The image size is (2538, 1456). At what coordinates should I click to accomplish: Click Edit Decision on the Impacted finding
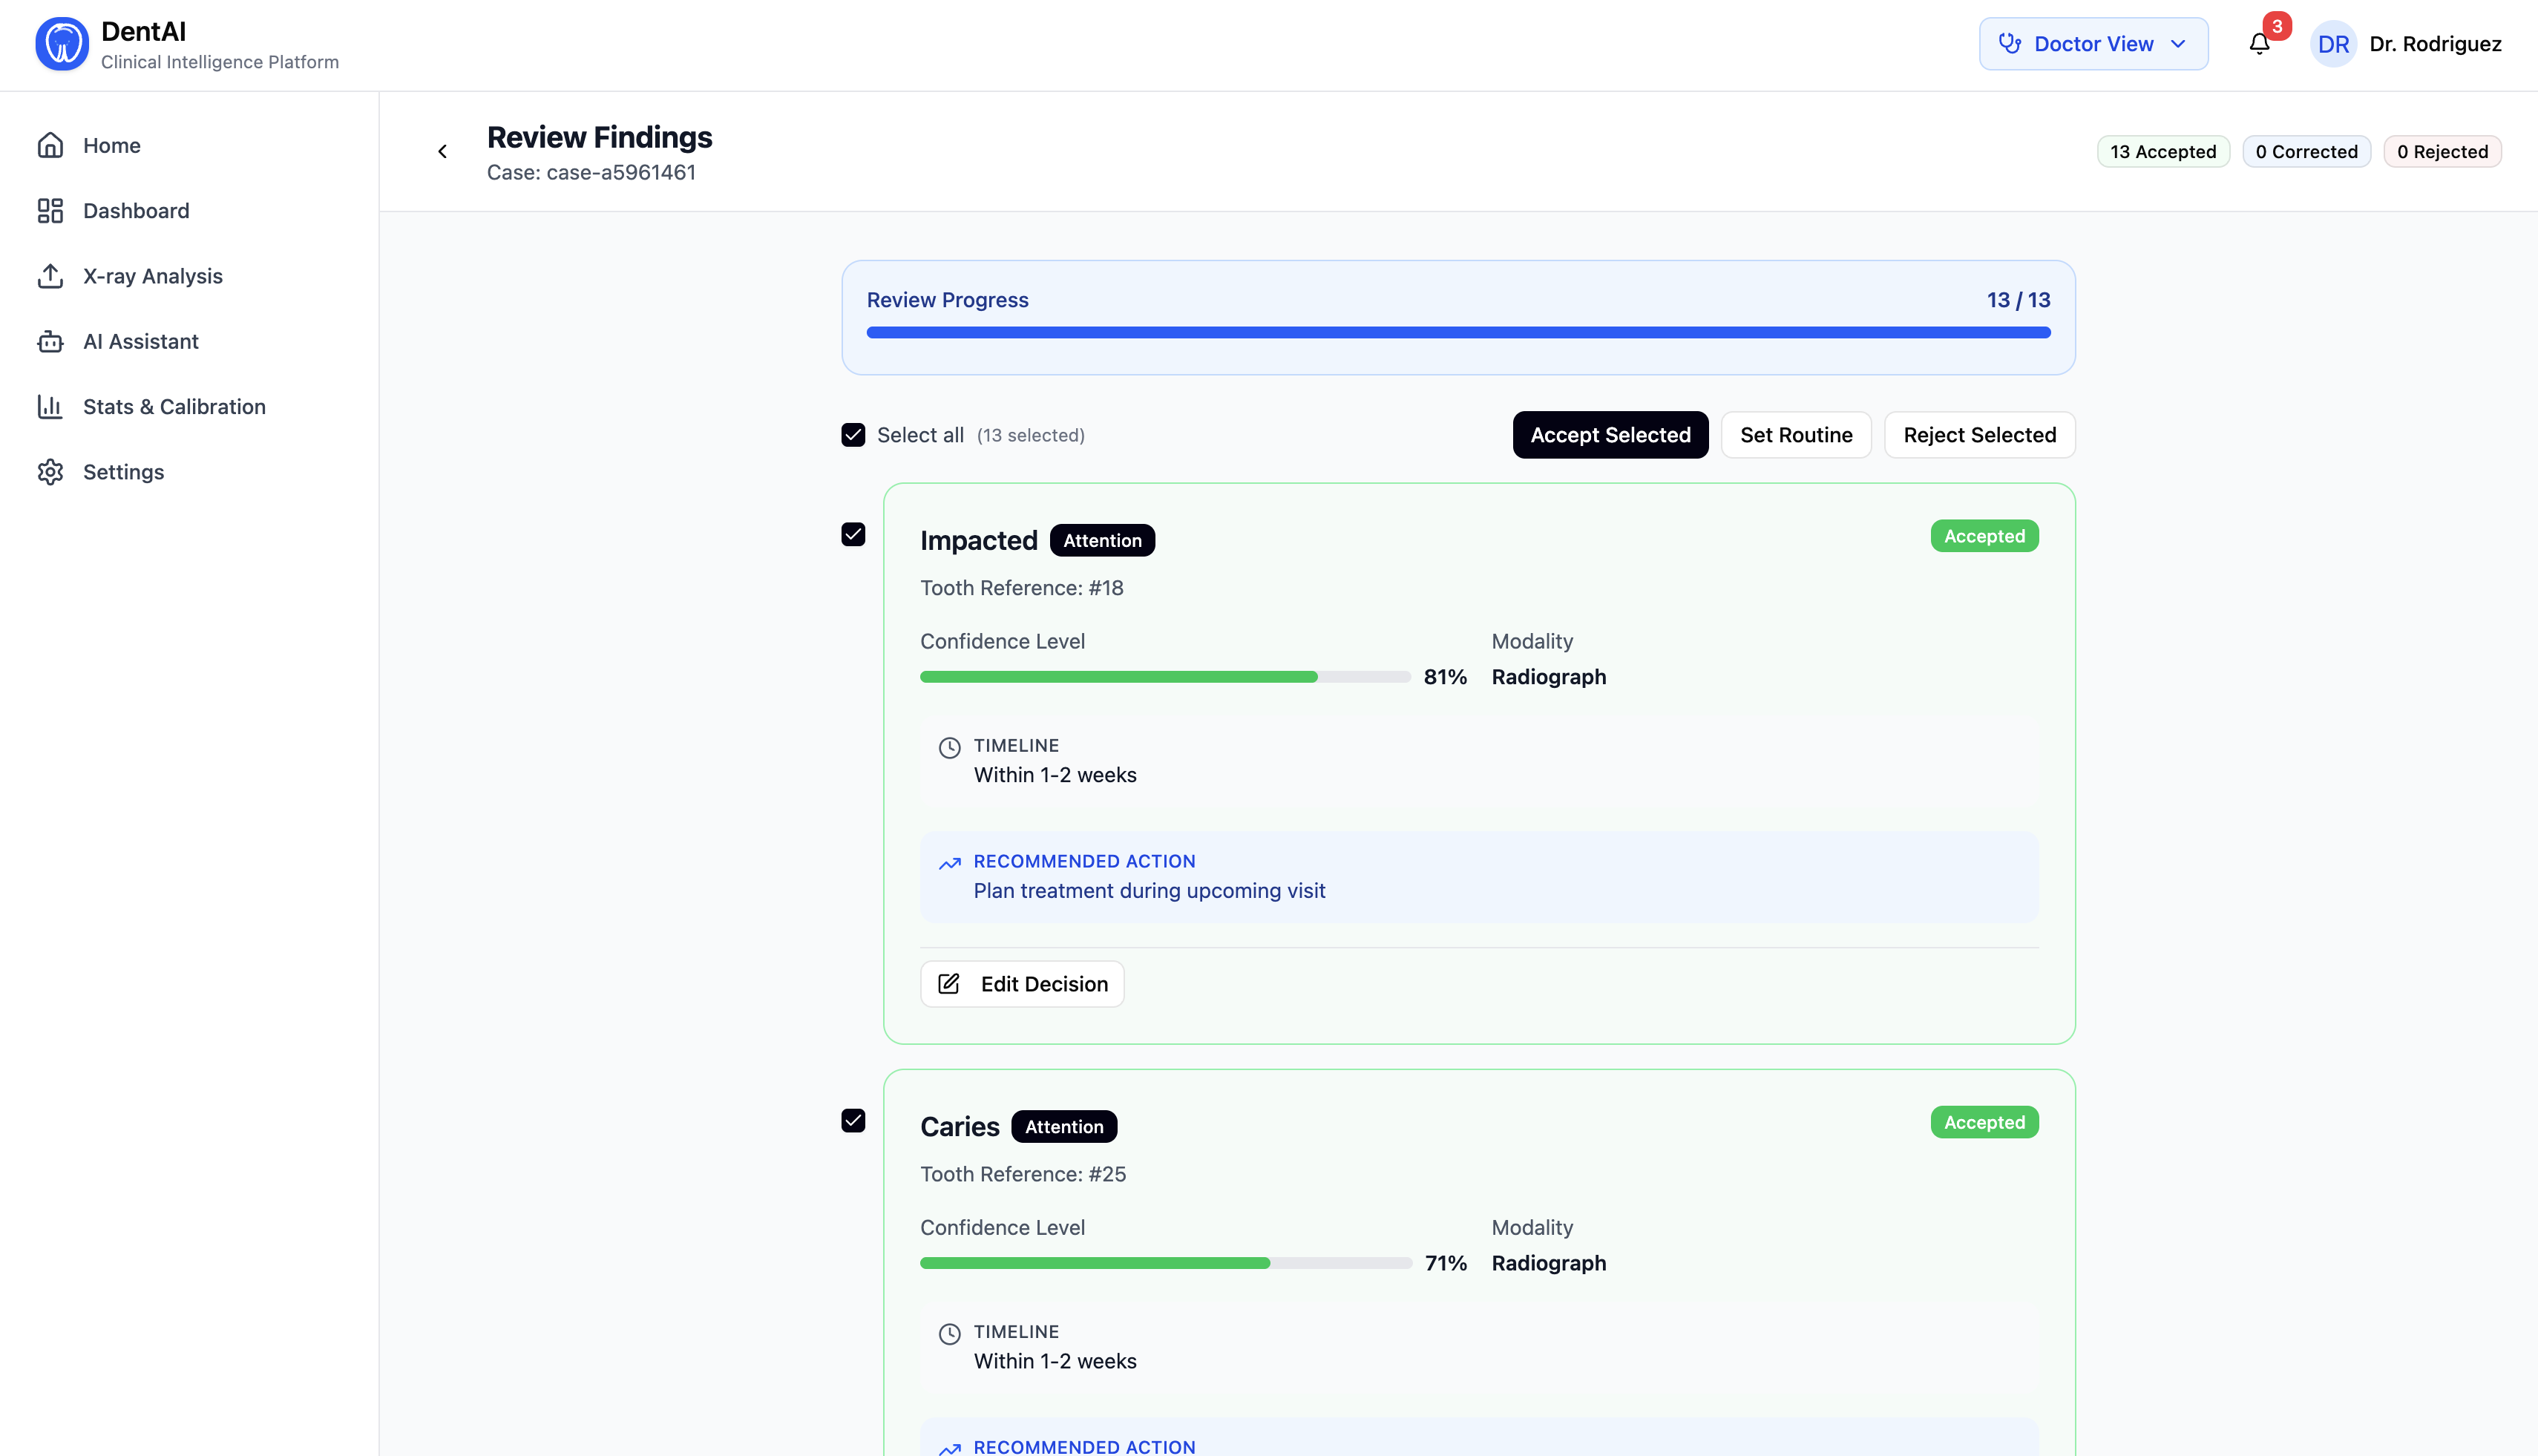click(1022, 984)
